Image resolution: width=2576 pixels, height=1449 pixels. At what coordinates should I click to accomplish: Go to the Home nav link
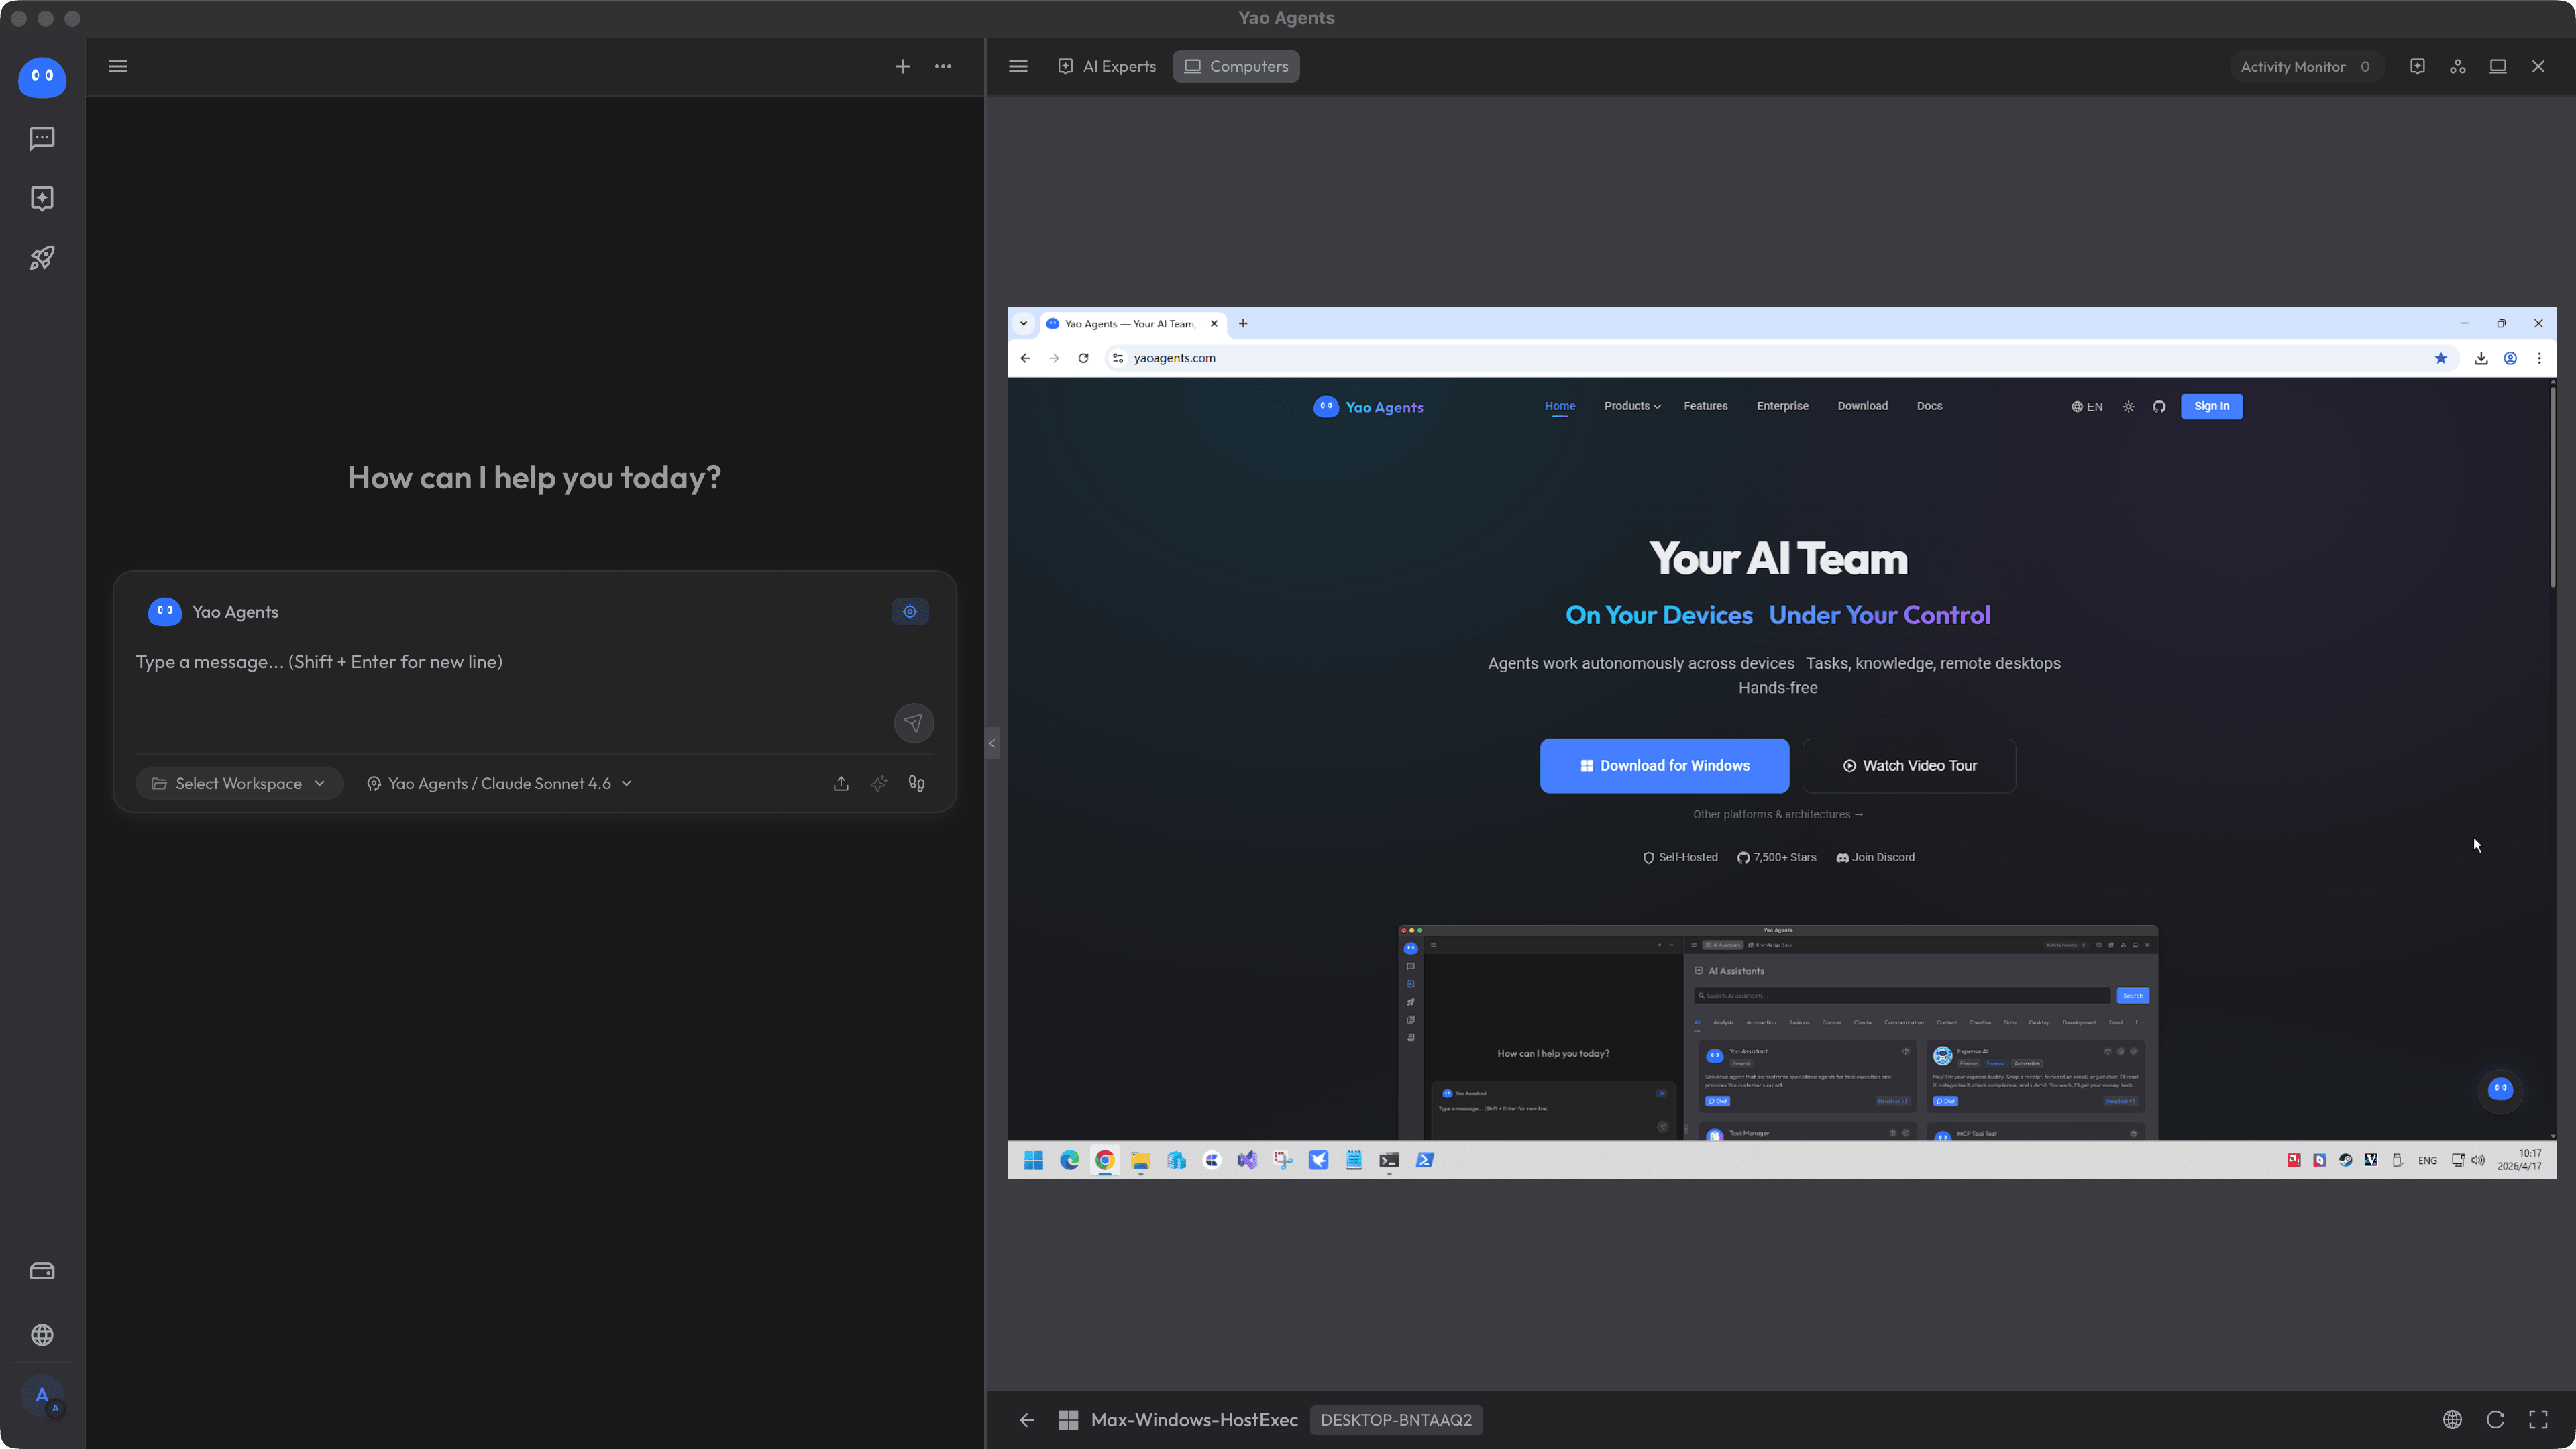click(1560, 406)
